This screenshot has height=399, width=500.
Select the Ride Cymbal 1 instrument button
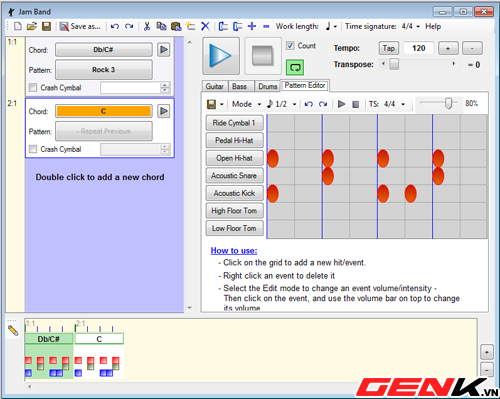[x=235, y=123]
